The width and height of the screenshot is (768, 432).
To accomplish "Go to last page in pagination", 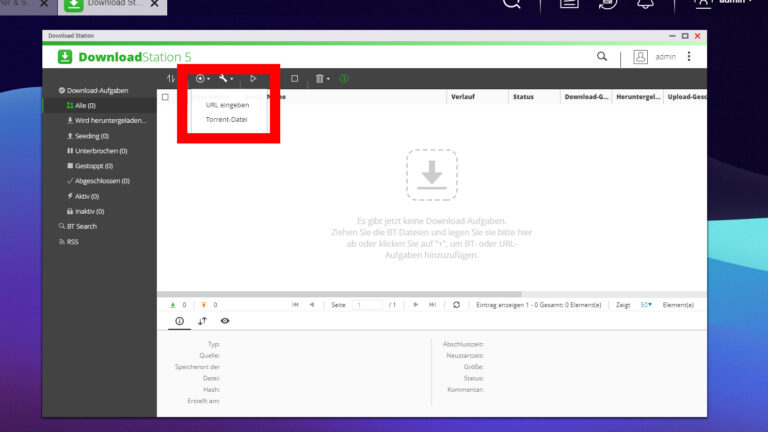I will 432,305.
